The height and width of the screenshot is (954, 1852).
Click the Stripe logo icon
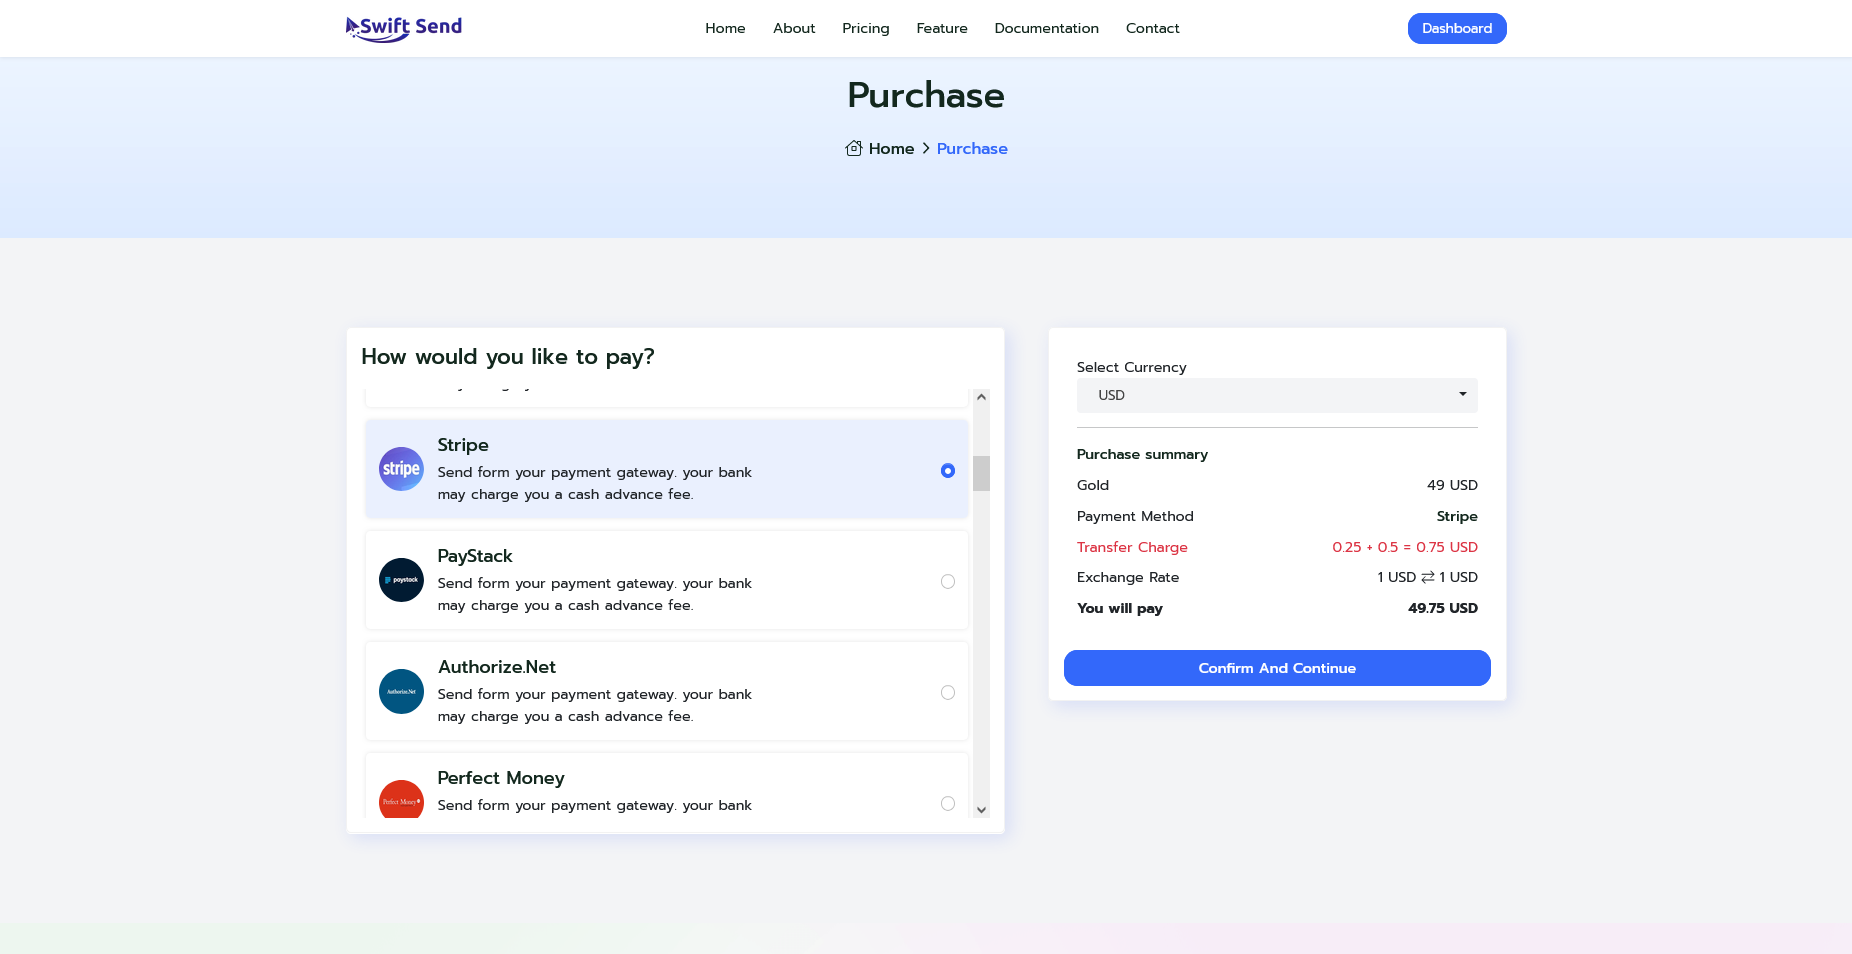click(401, 469)
